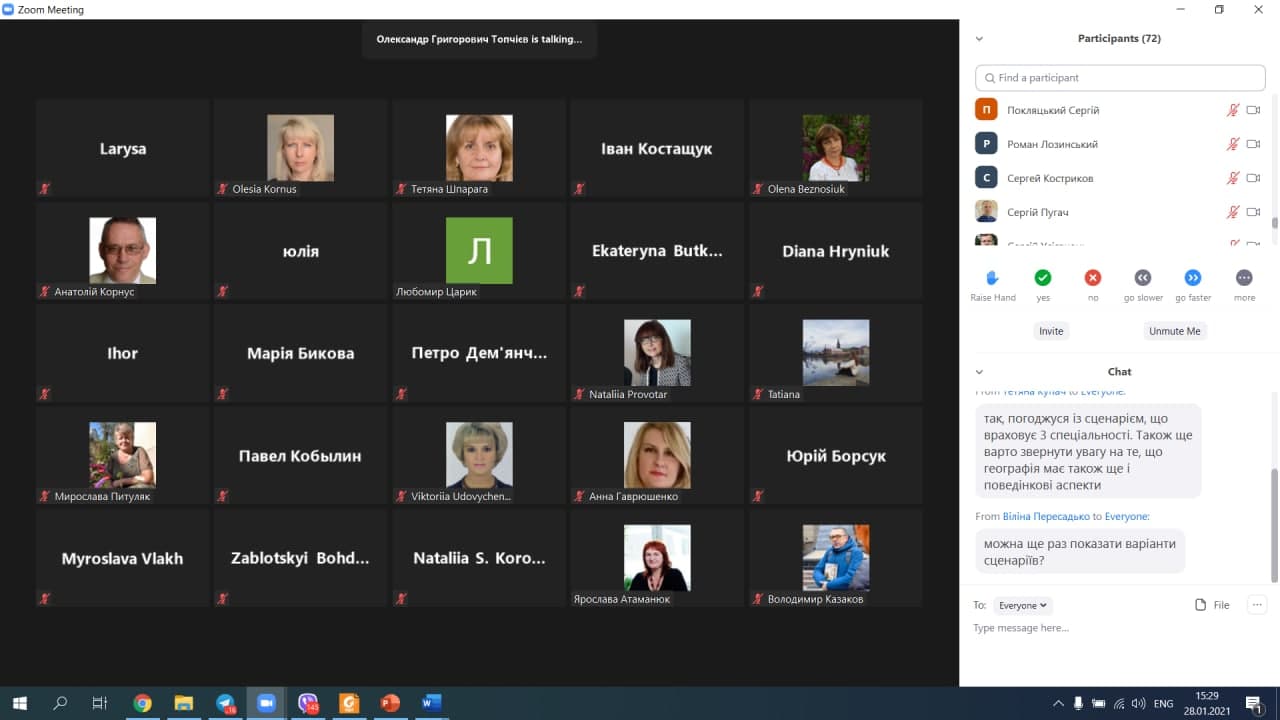
Task: Open Telegram from the taskbar
Action: tap(225, 703)
